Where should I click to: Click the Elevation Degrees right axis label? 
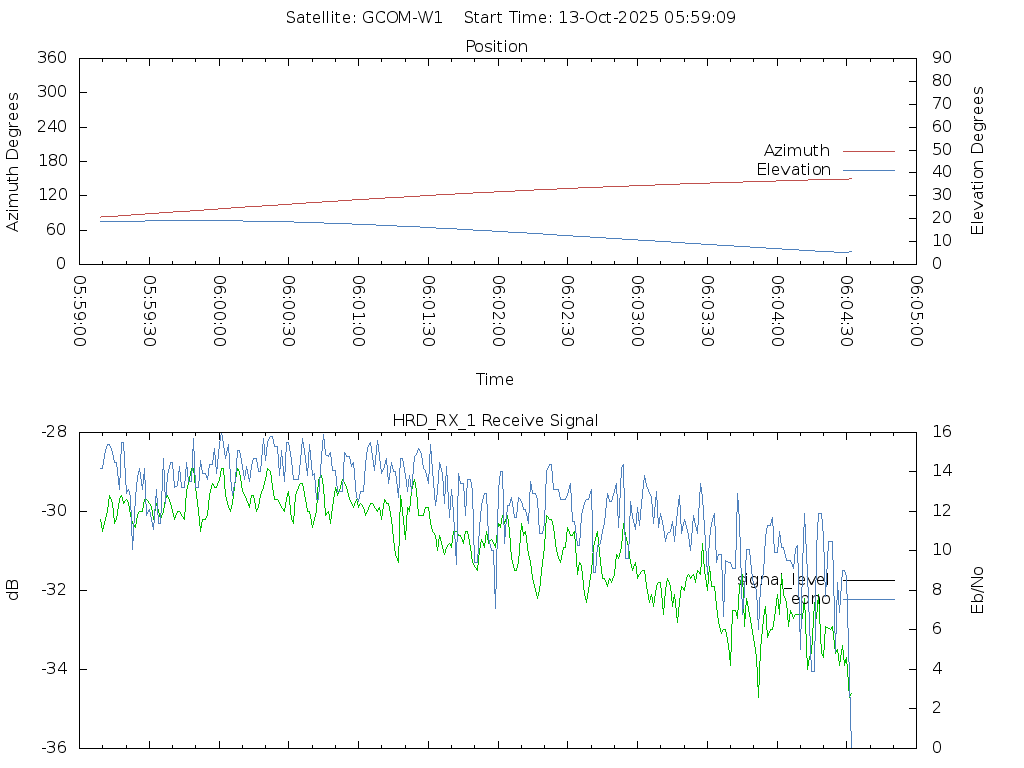(978, 161)
